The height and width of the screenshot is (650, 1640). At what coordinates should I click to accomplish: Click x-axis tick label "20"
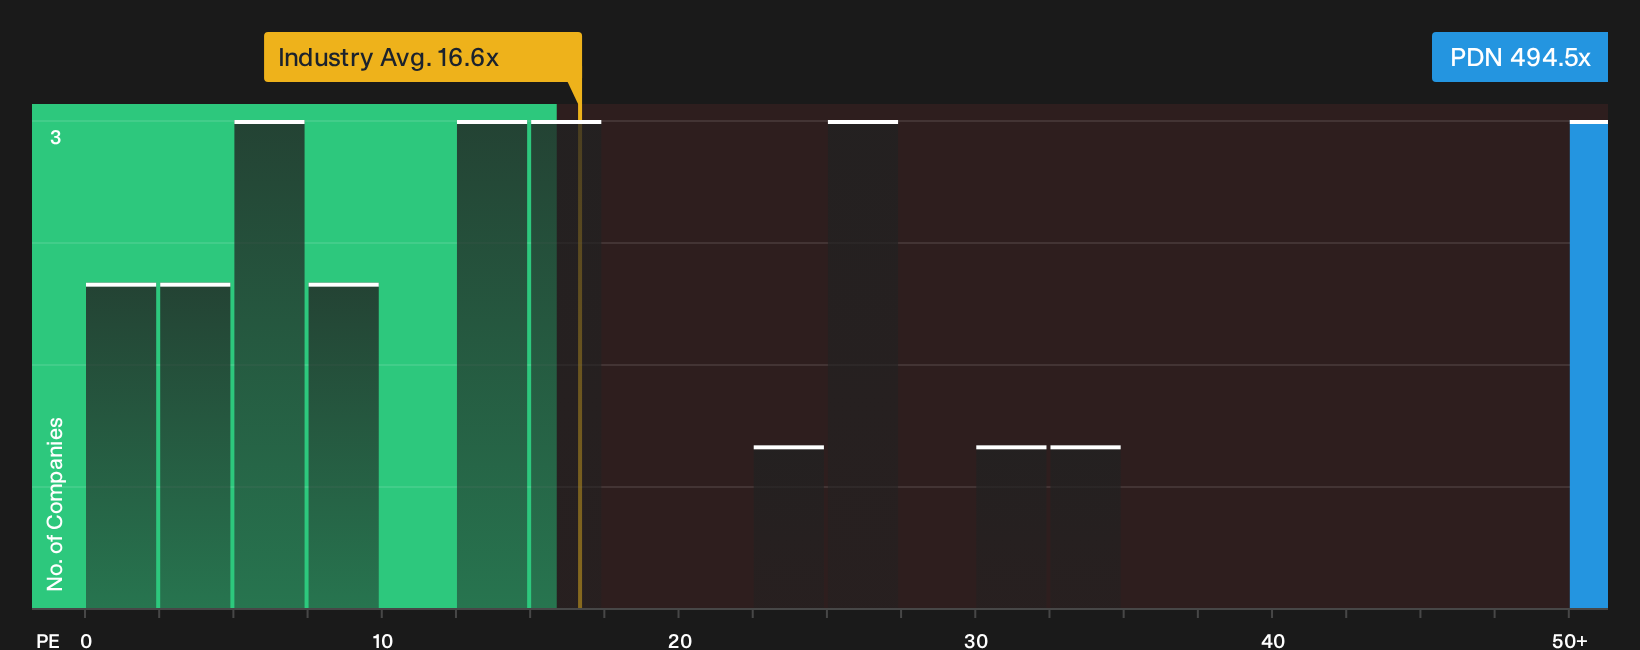(x=680, y=640)
